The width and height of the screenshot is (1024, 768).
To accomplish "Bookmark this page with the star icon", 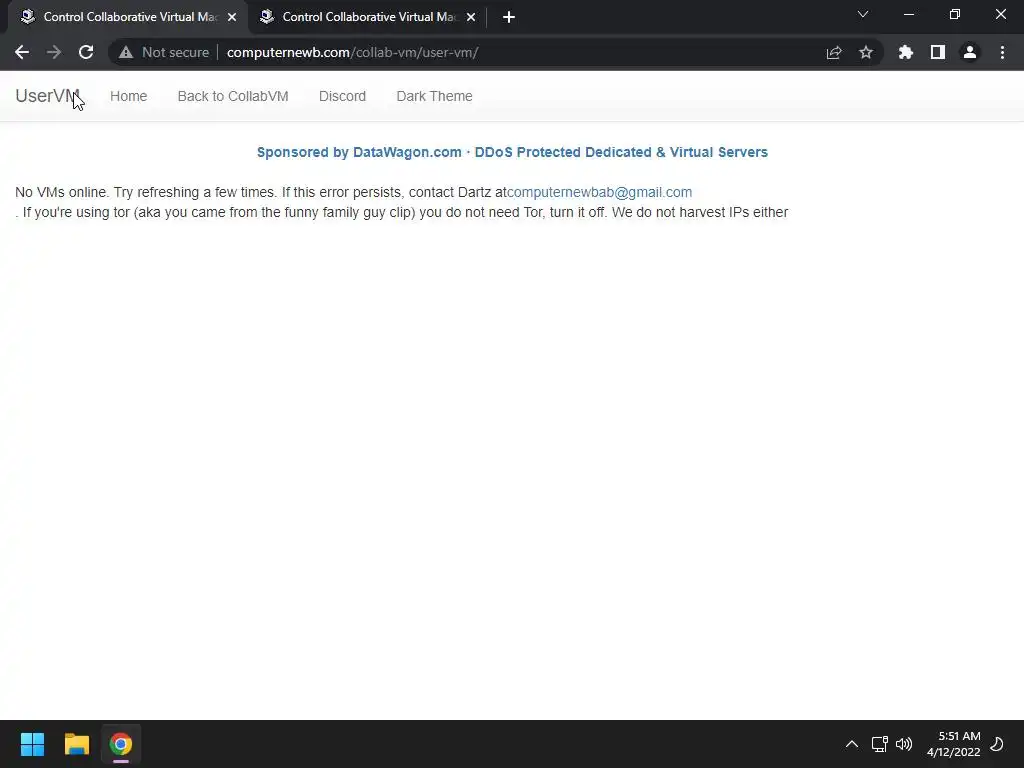I will click(x=866, y=52).
